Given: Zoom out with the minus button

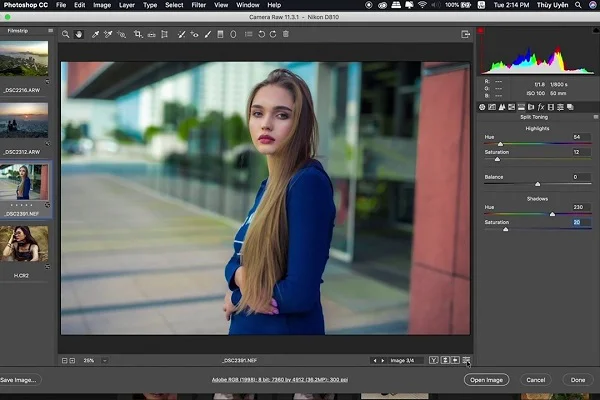Looking at the screenshot, I should click(65, 361).
